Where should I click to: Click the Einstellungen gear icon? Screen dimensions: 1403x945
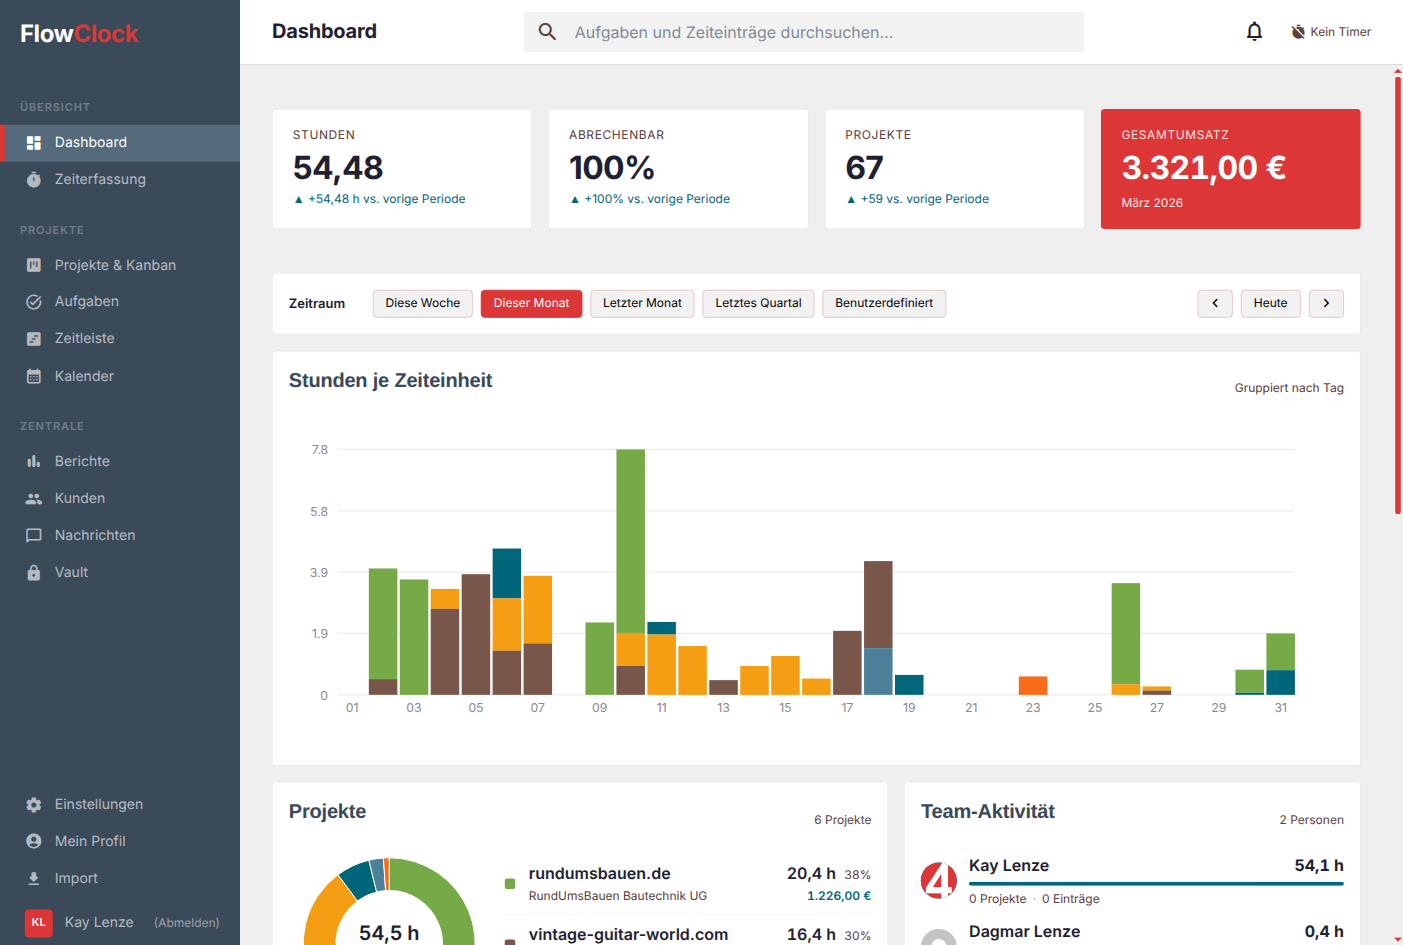click(x=34, y=804)
